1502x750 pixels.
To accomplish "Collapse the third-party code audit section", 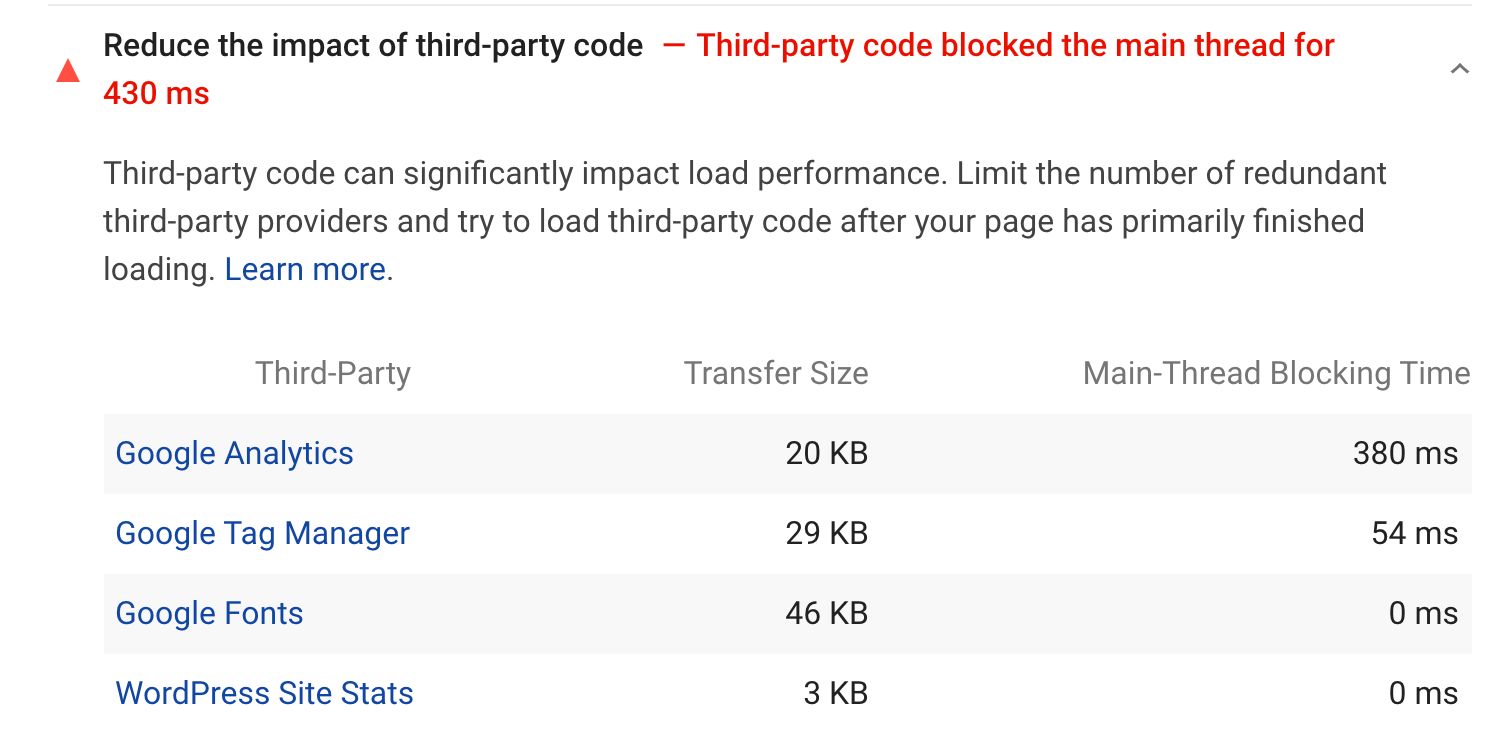I will pos(1458,69).
